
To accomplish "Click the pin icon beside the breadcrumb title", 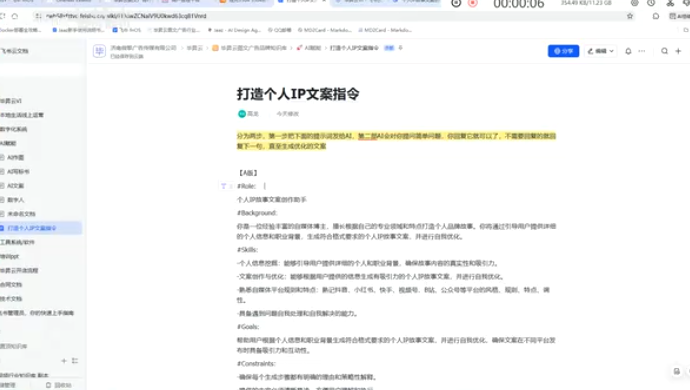I will 400,48.
